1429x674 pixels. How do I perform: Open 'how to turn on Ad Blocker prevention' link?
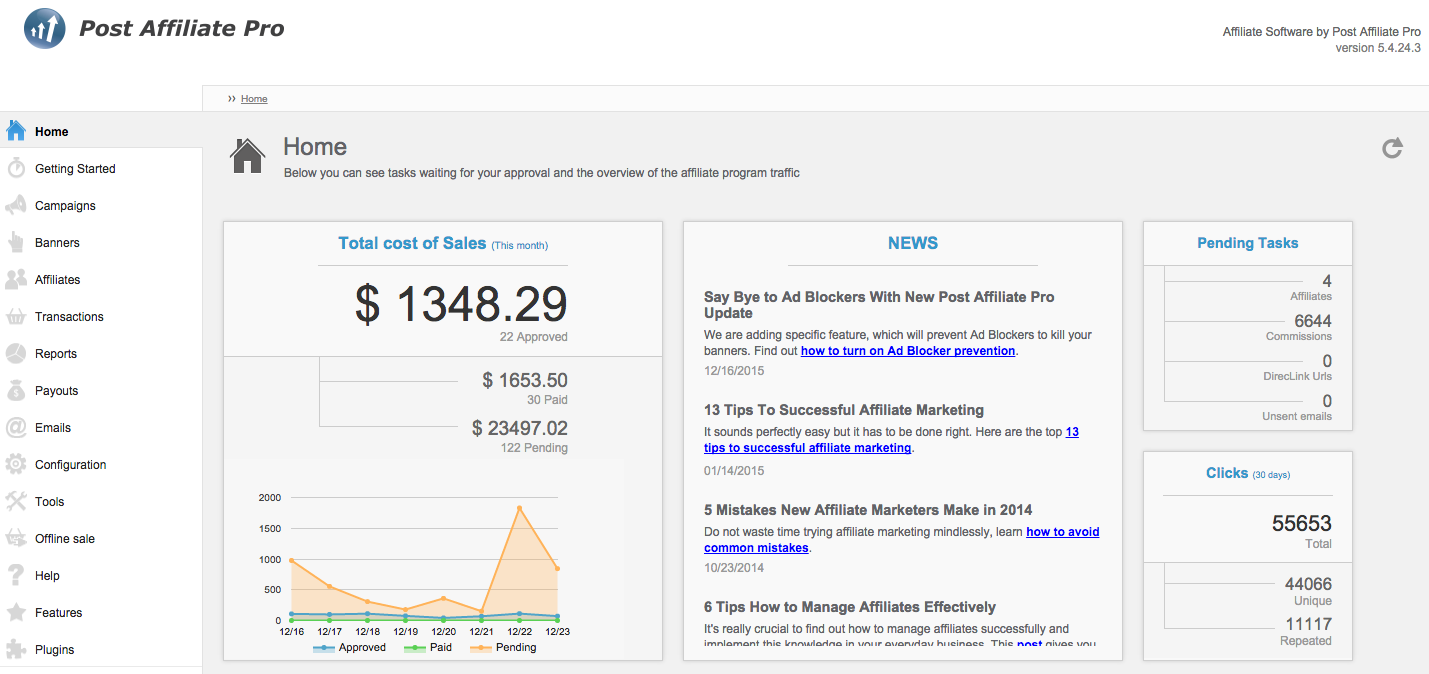(x=907, y=351)
